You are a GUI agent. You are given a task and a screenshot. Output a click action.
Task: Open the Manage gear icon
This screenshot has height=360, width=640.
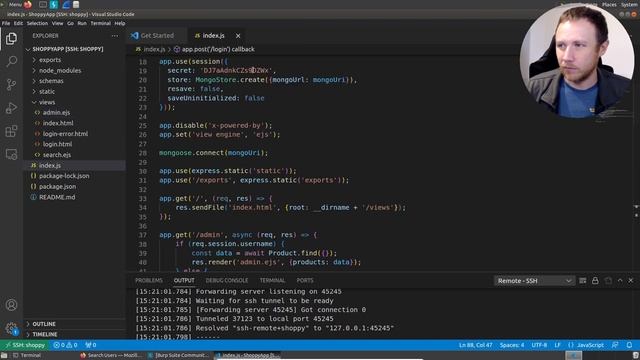point(11,328)
